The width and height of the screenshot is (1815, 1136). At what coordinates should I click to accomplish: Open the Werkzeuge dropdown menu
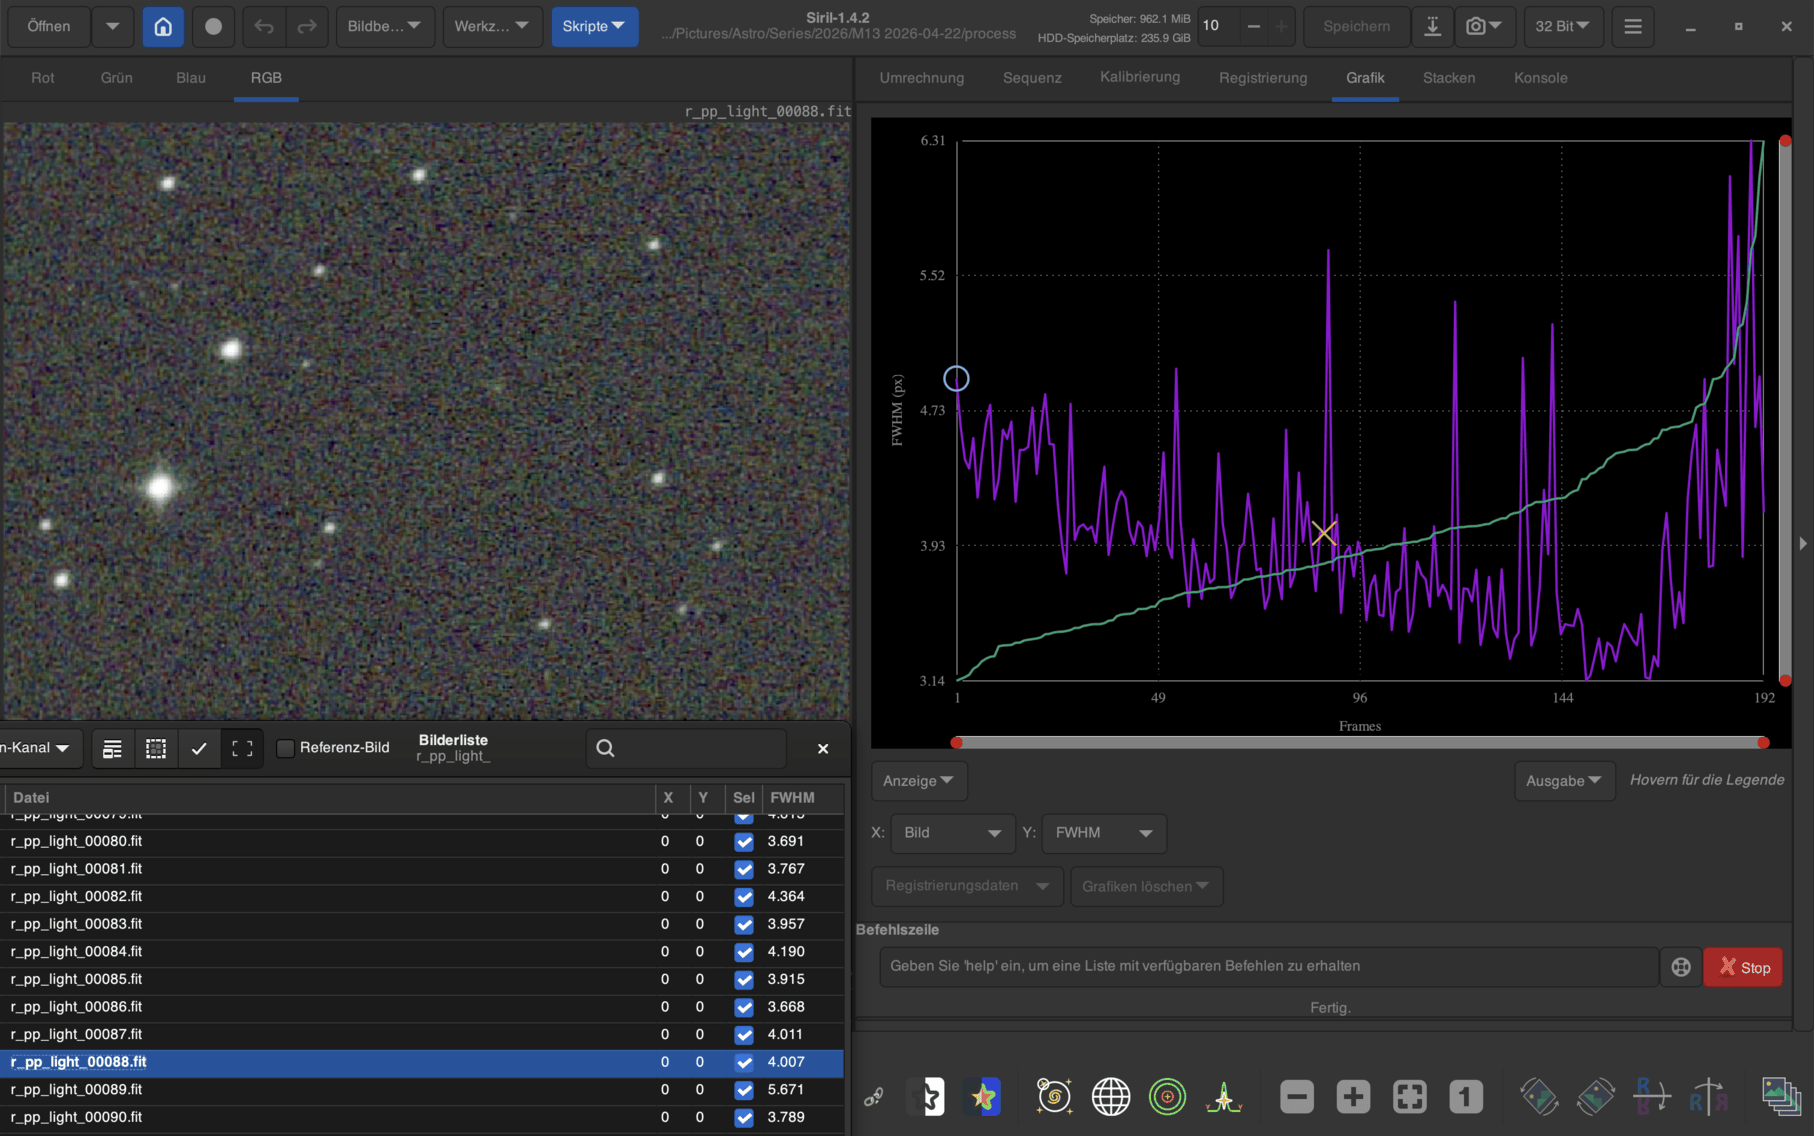click(x=492, y=26)
